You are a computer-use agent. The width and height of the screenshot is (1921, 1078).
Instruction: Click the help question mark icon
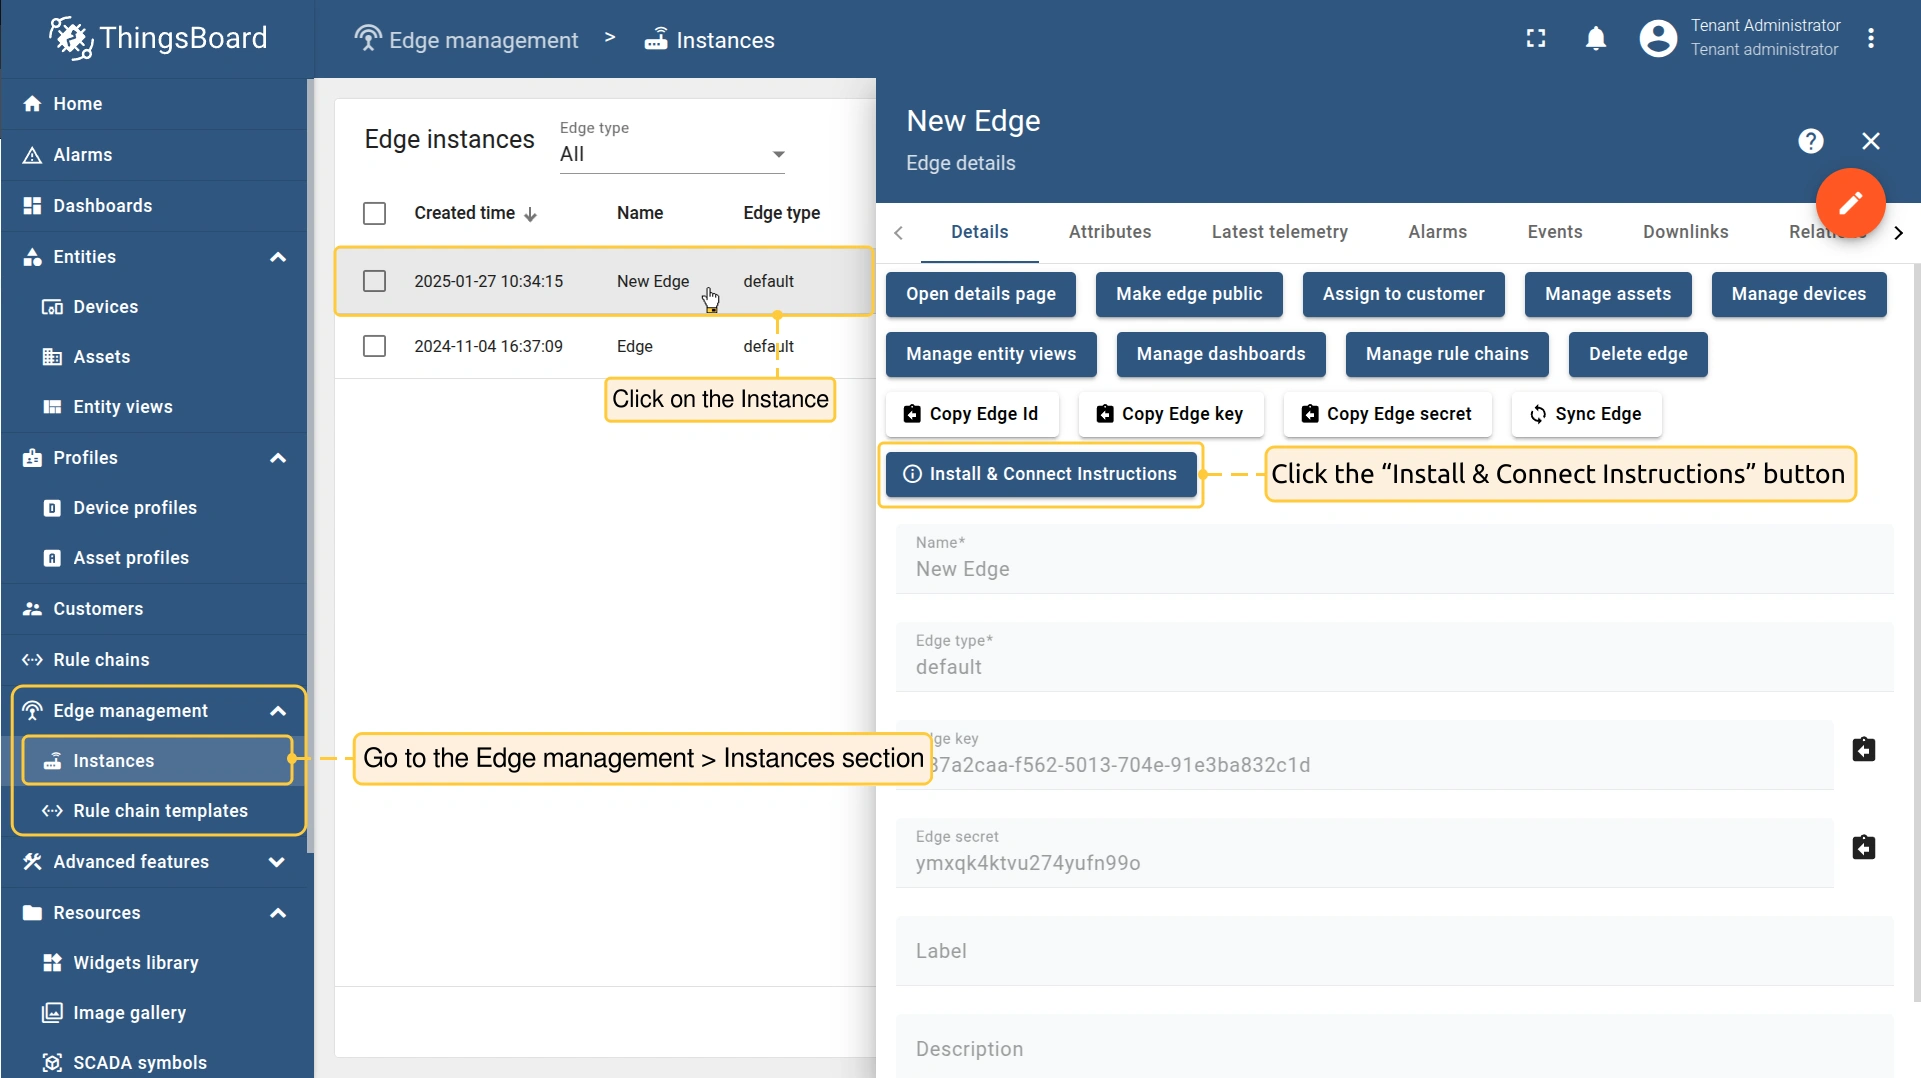point(1810,141)
